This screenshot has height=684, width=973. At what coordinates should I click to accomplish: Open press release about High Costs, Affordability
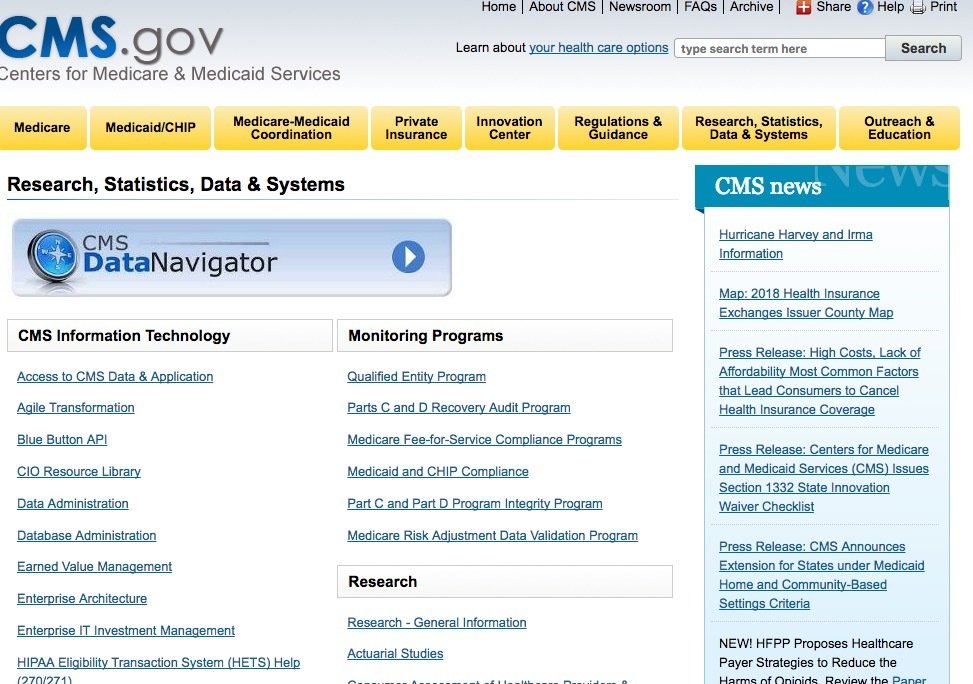819,381
